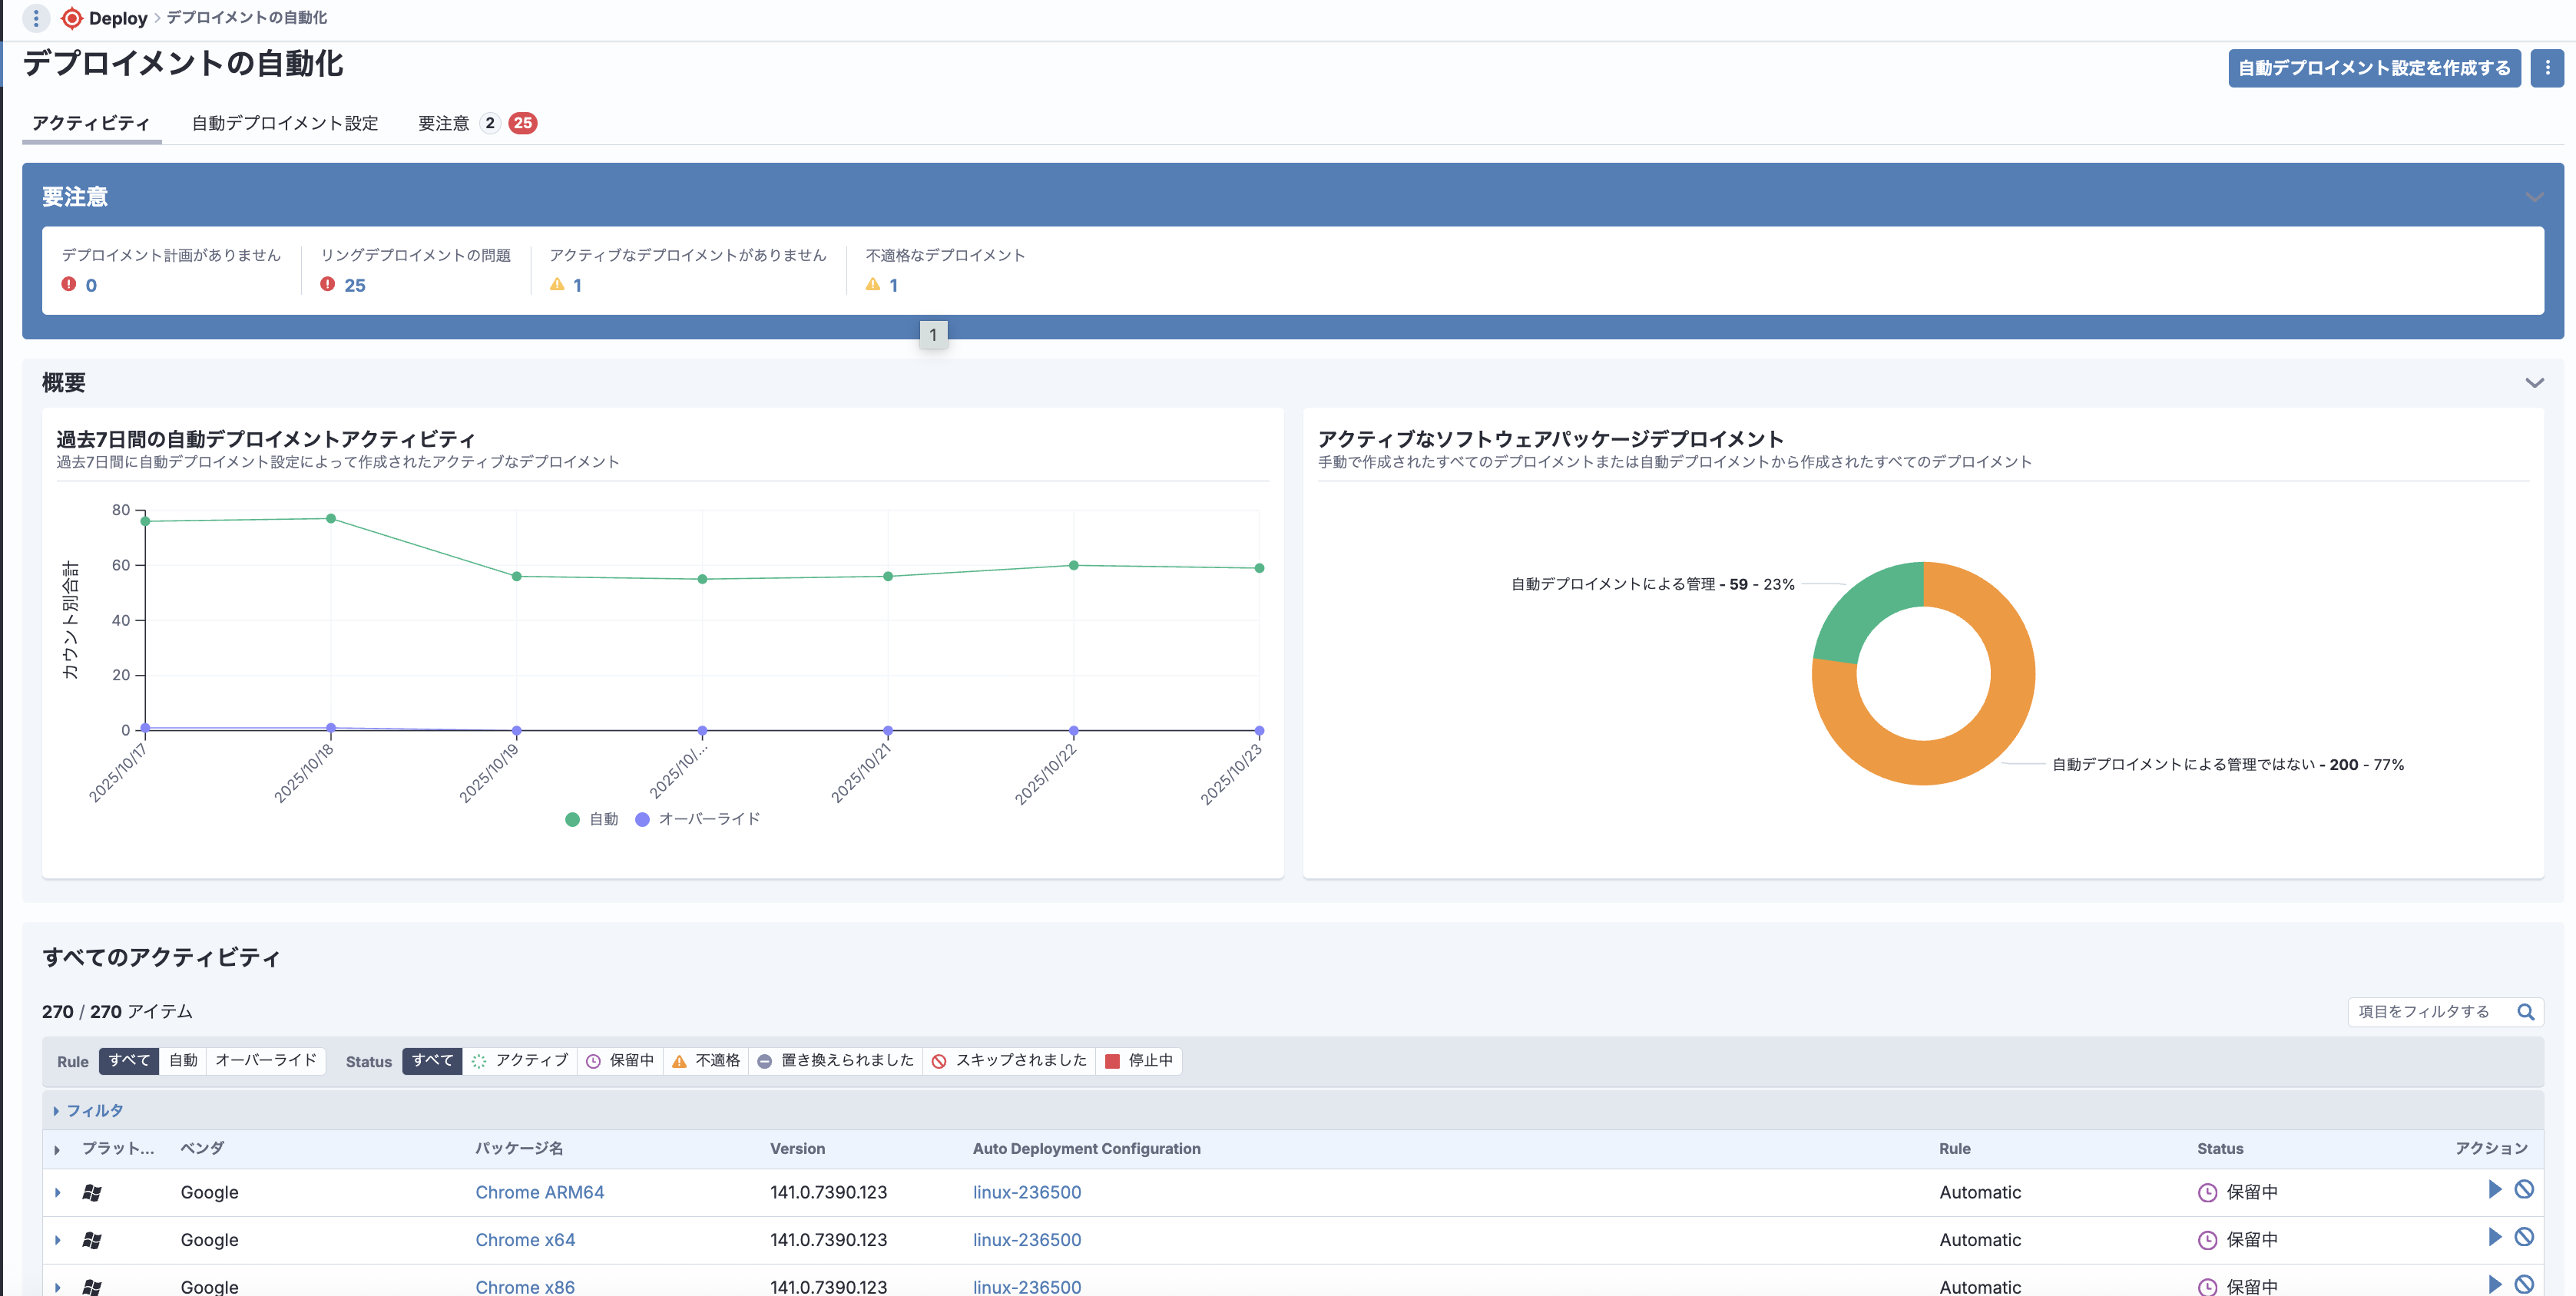Click the Deploy logo icon in the breadcrumb
Image resolution: width=2576 pixels, height=1296 pixels.
click(x=72, y=18)
